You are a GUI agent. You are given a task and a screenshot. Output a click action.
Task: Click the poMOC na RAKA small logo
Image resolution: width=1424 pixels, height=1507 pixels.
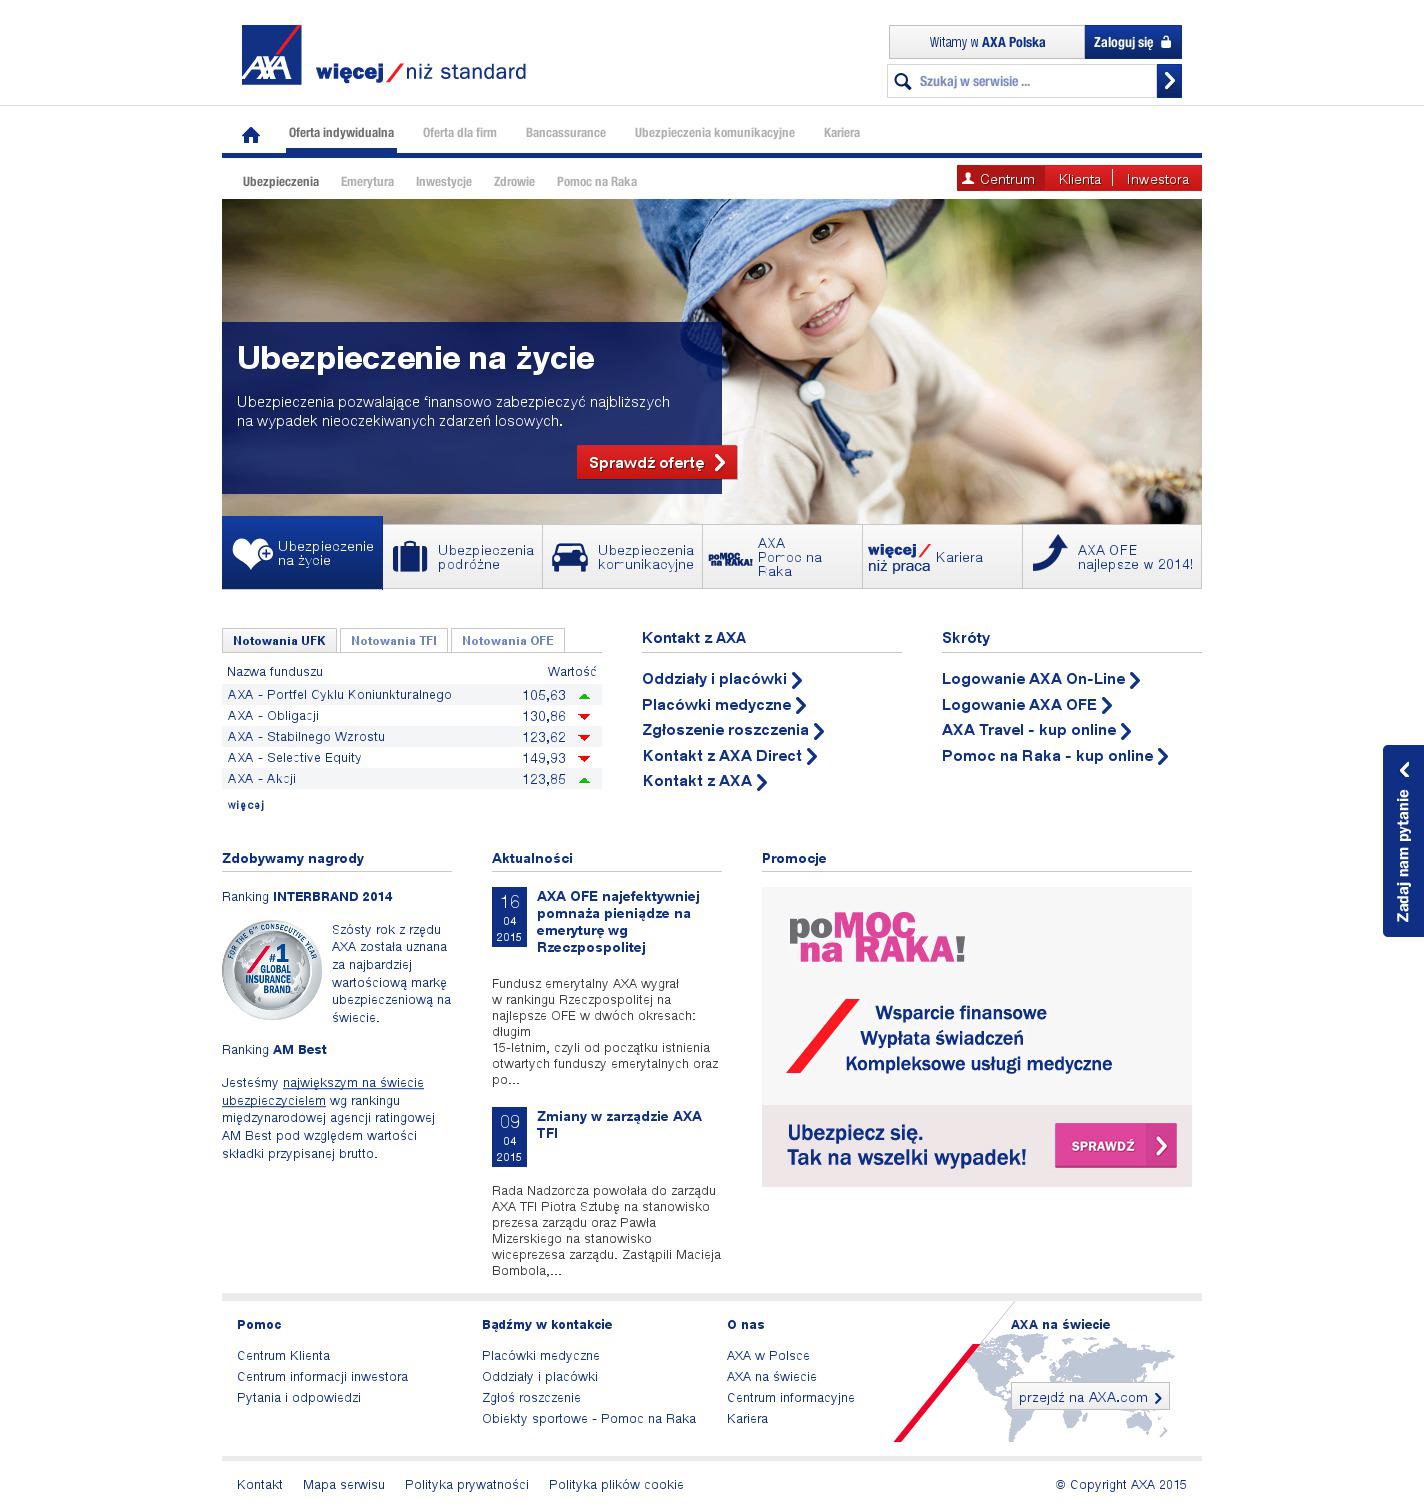730,559
